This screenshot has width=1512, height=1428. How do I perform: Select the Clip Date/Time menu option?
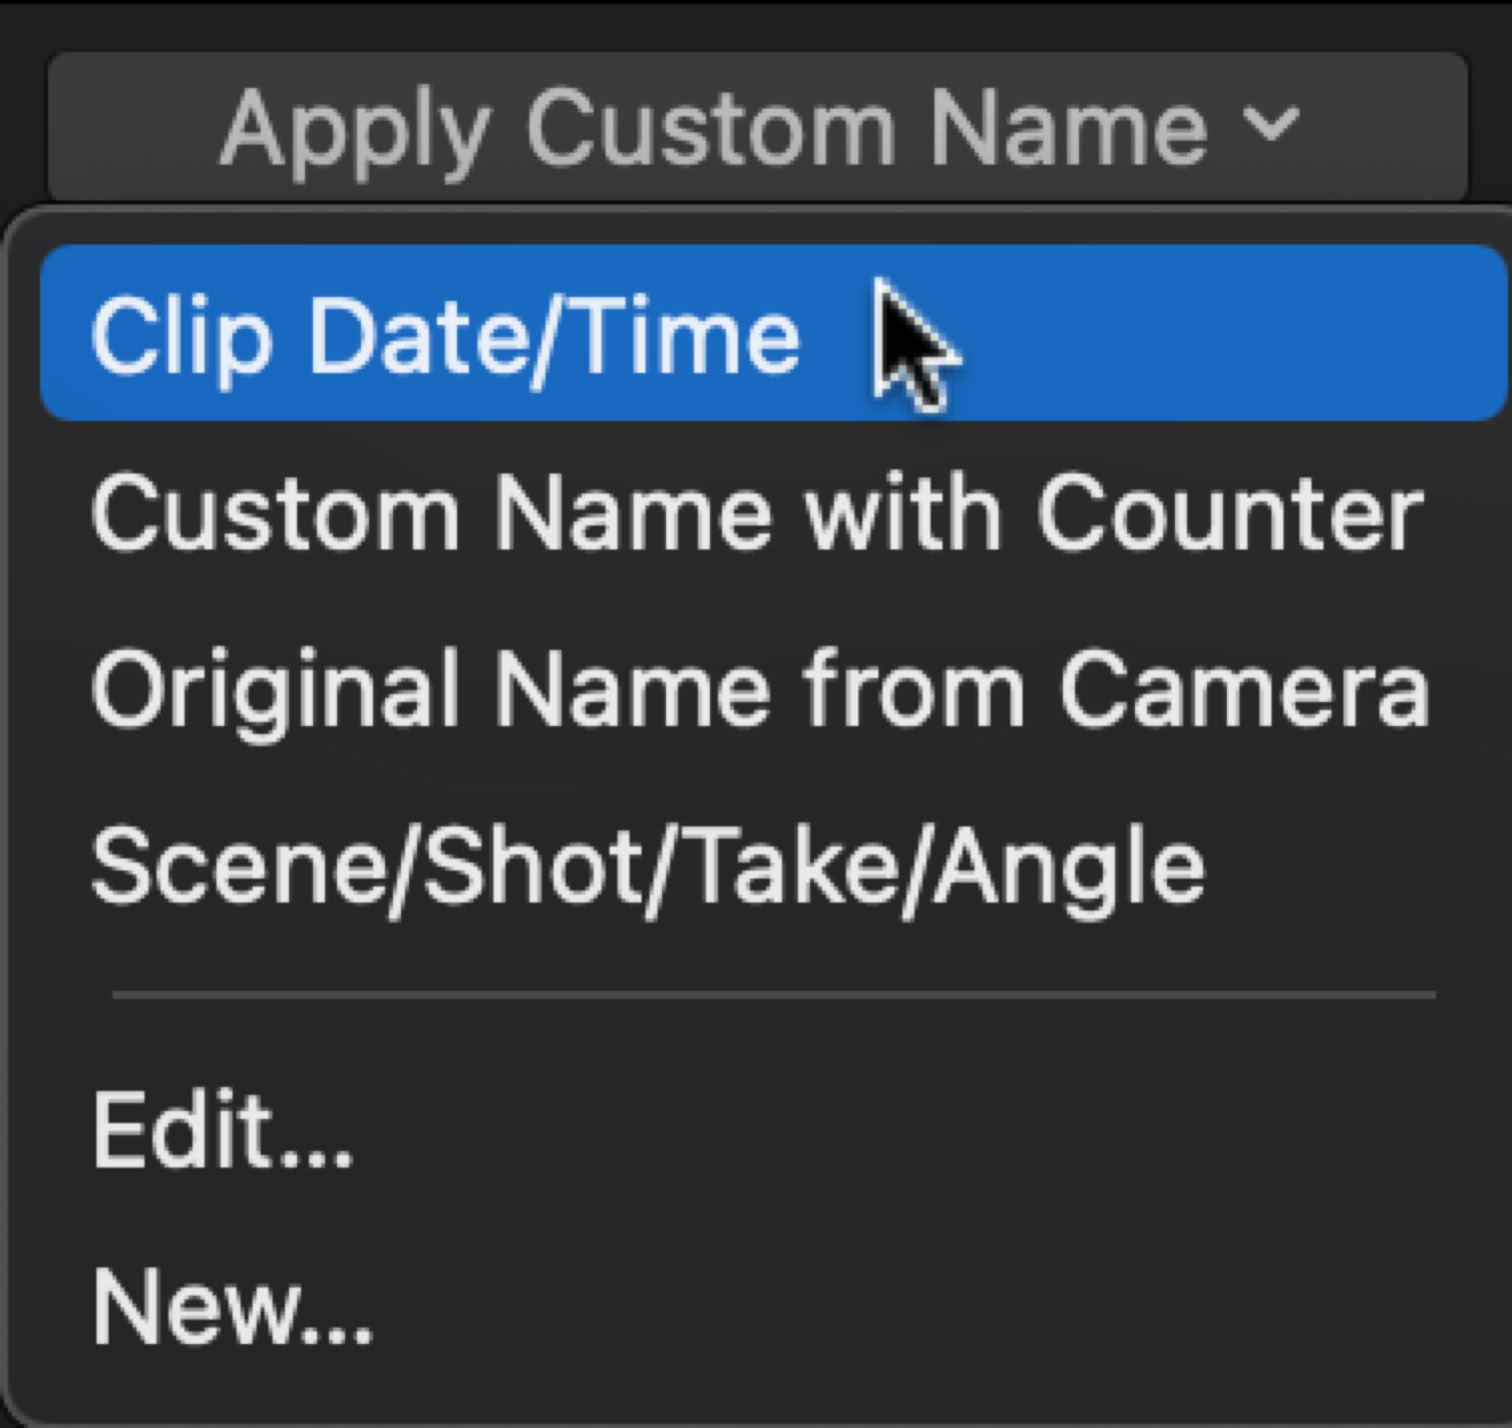(445, 336)
